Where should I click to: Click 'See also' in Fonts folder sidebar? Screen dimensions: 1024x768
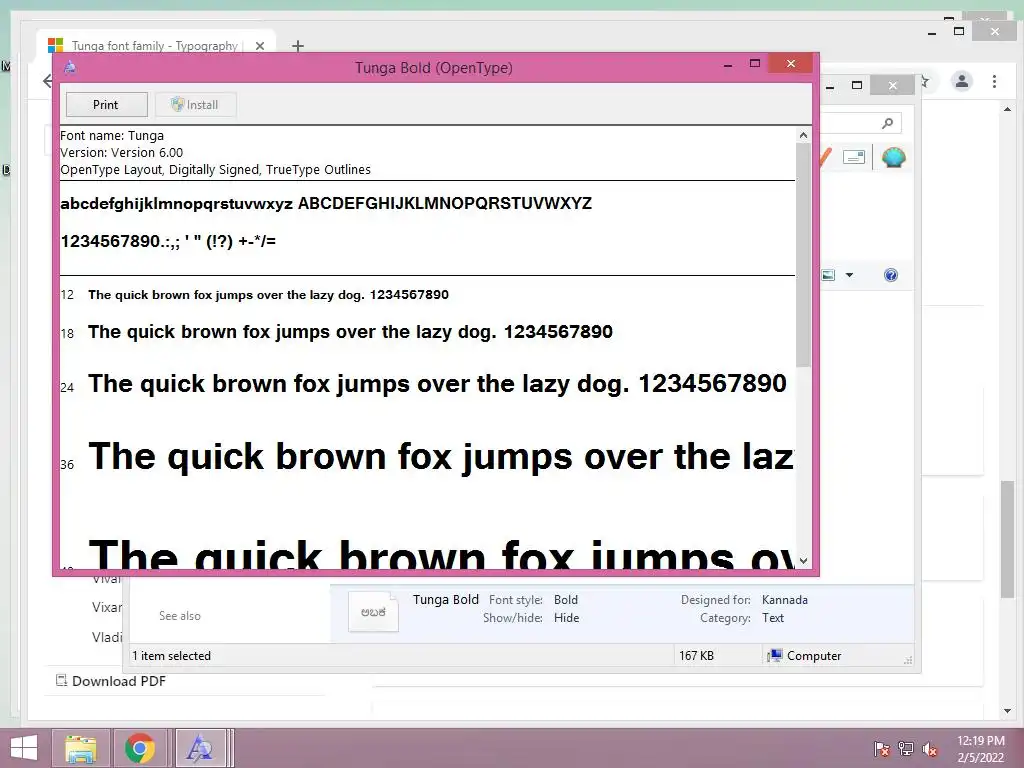click(x=180, y=616)
